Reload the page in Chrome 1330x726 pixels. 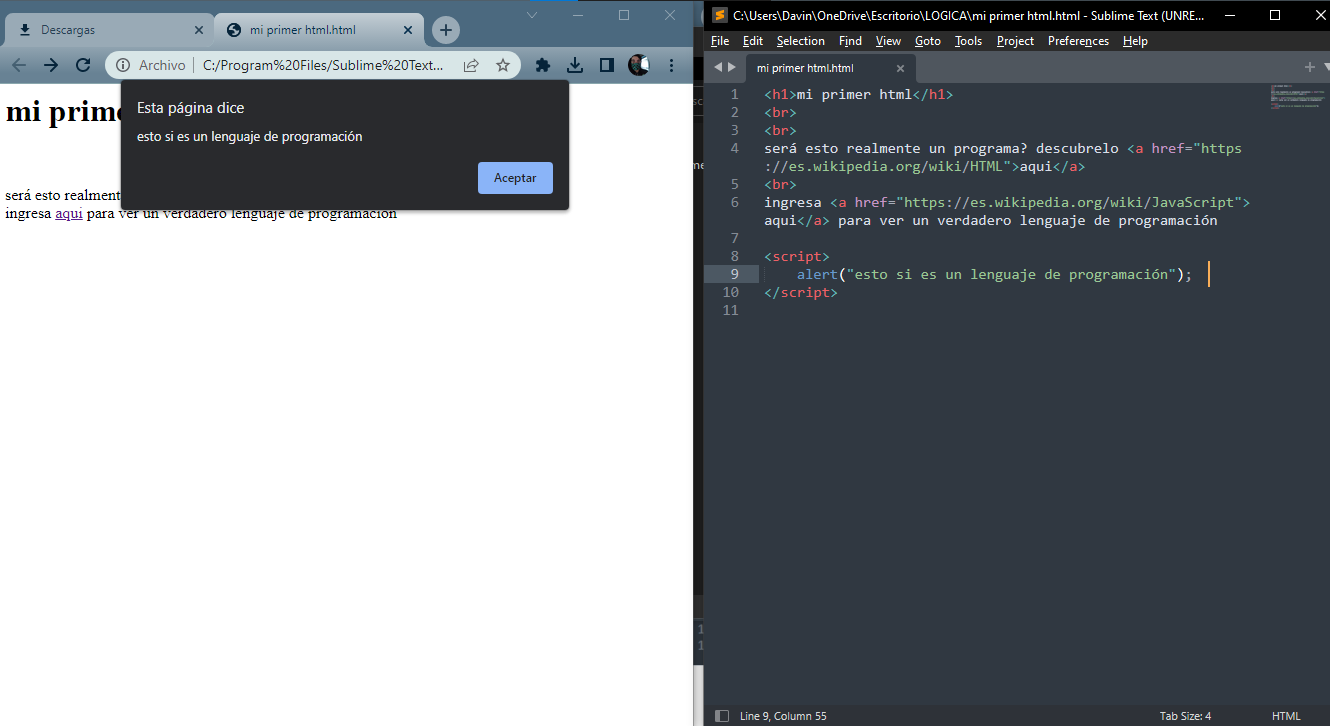coord(83,65)
